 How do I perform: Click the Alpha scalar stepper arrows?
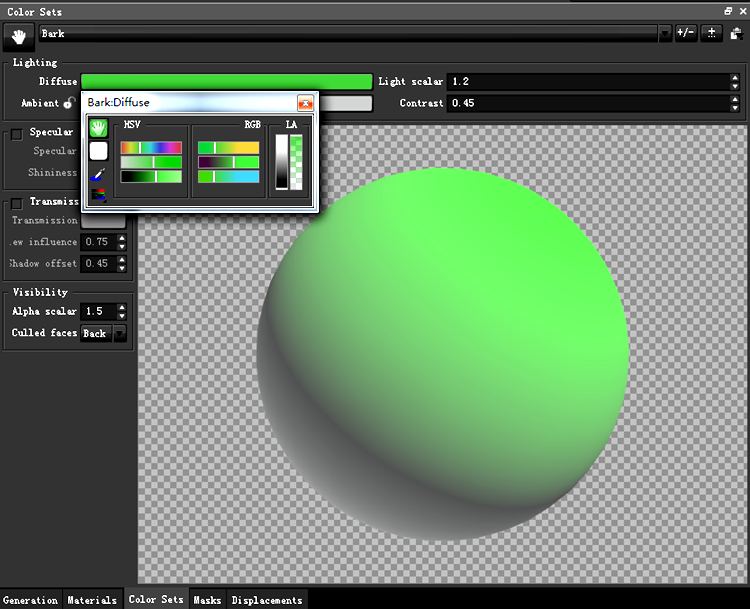[x=124, y=312]
